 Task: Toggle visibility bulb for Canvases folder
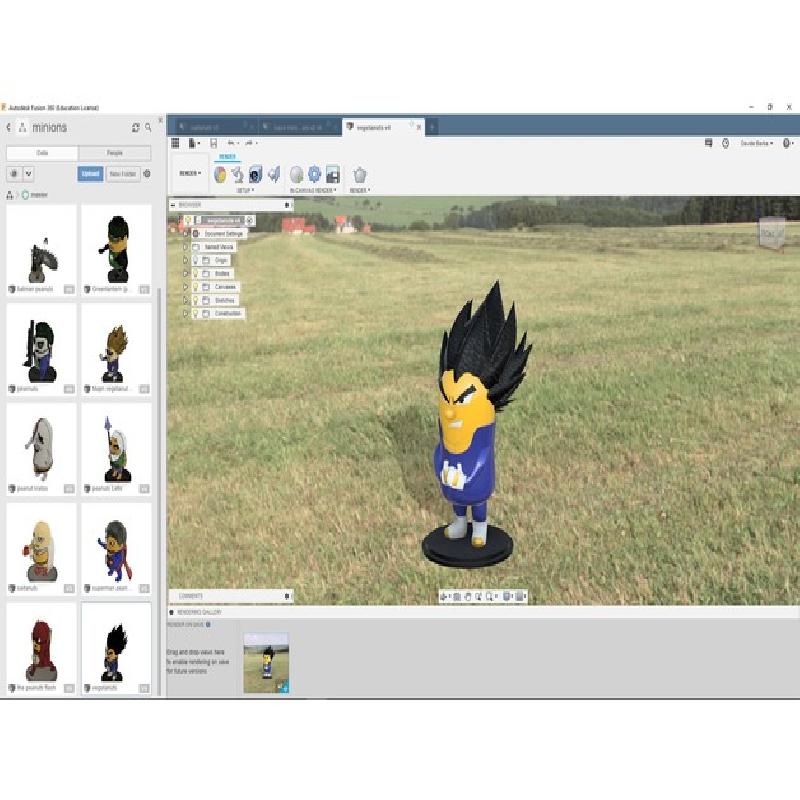tap(195, 287)
